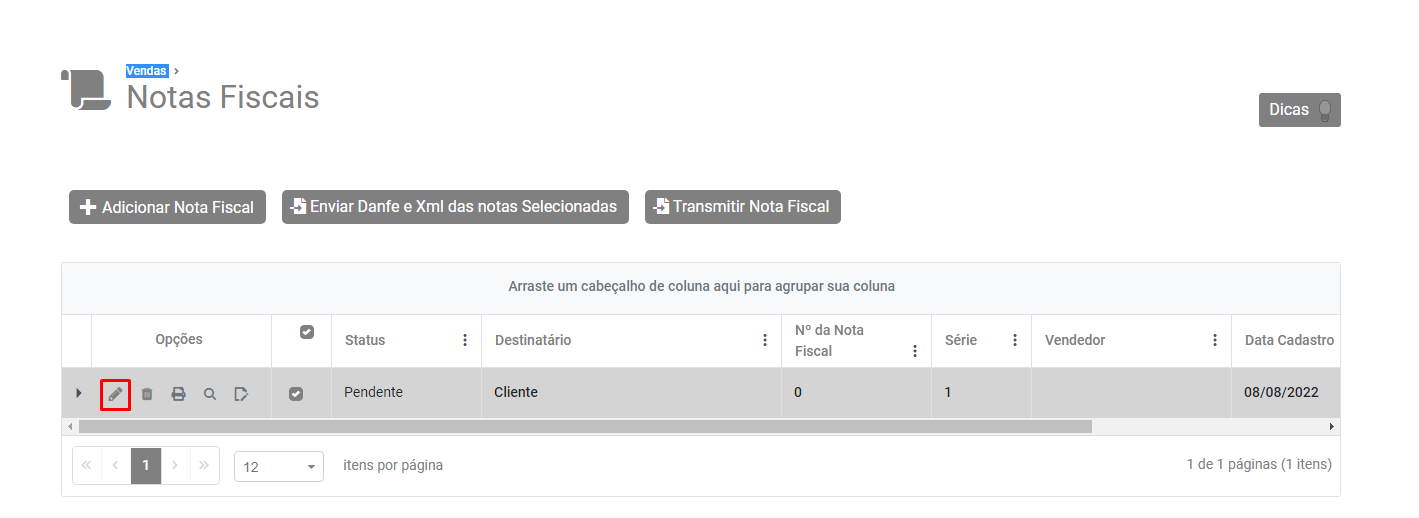Toggle the select-all checkbox in the header
Screen dimensions: 1419x518
[307, 332]
